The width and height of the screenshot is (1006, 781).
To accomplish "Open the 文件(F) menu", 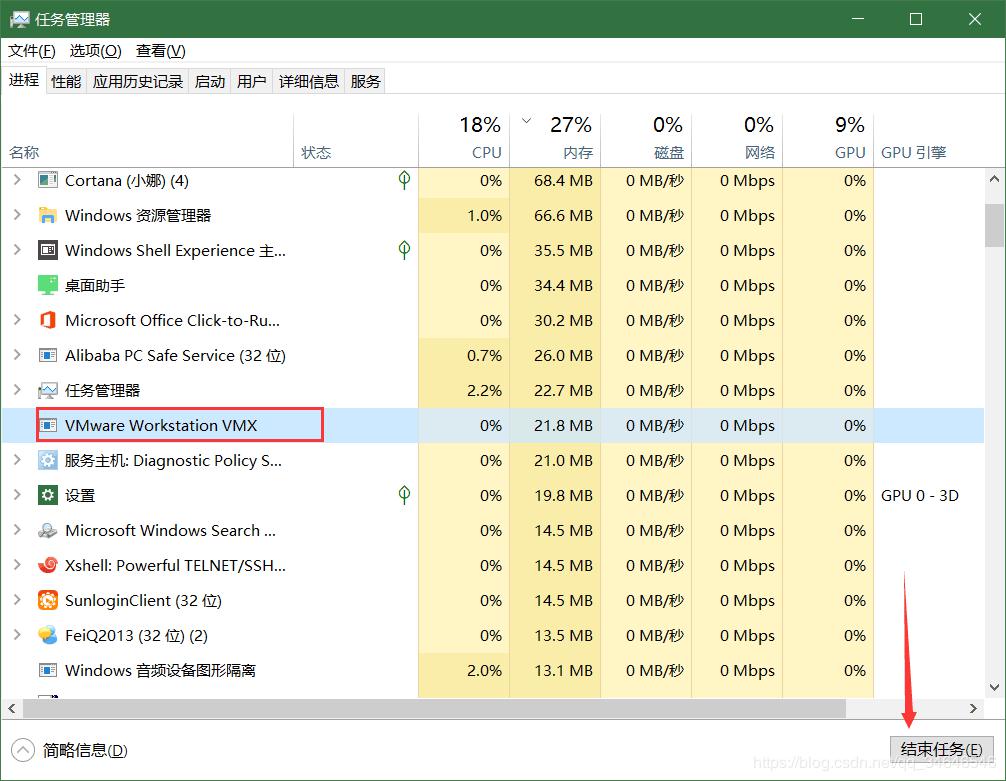I will (x=32, y=51).
